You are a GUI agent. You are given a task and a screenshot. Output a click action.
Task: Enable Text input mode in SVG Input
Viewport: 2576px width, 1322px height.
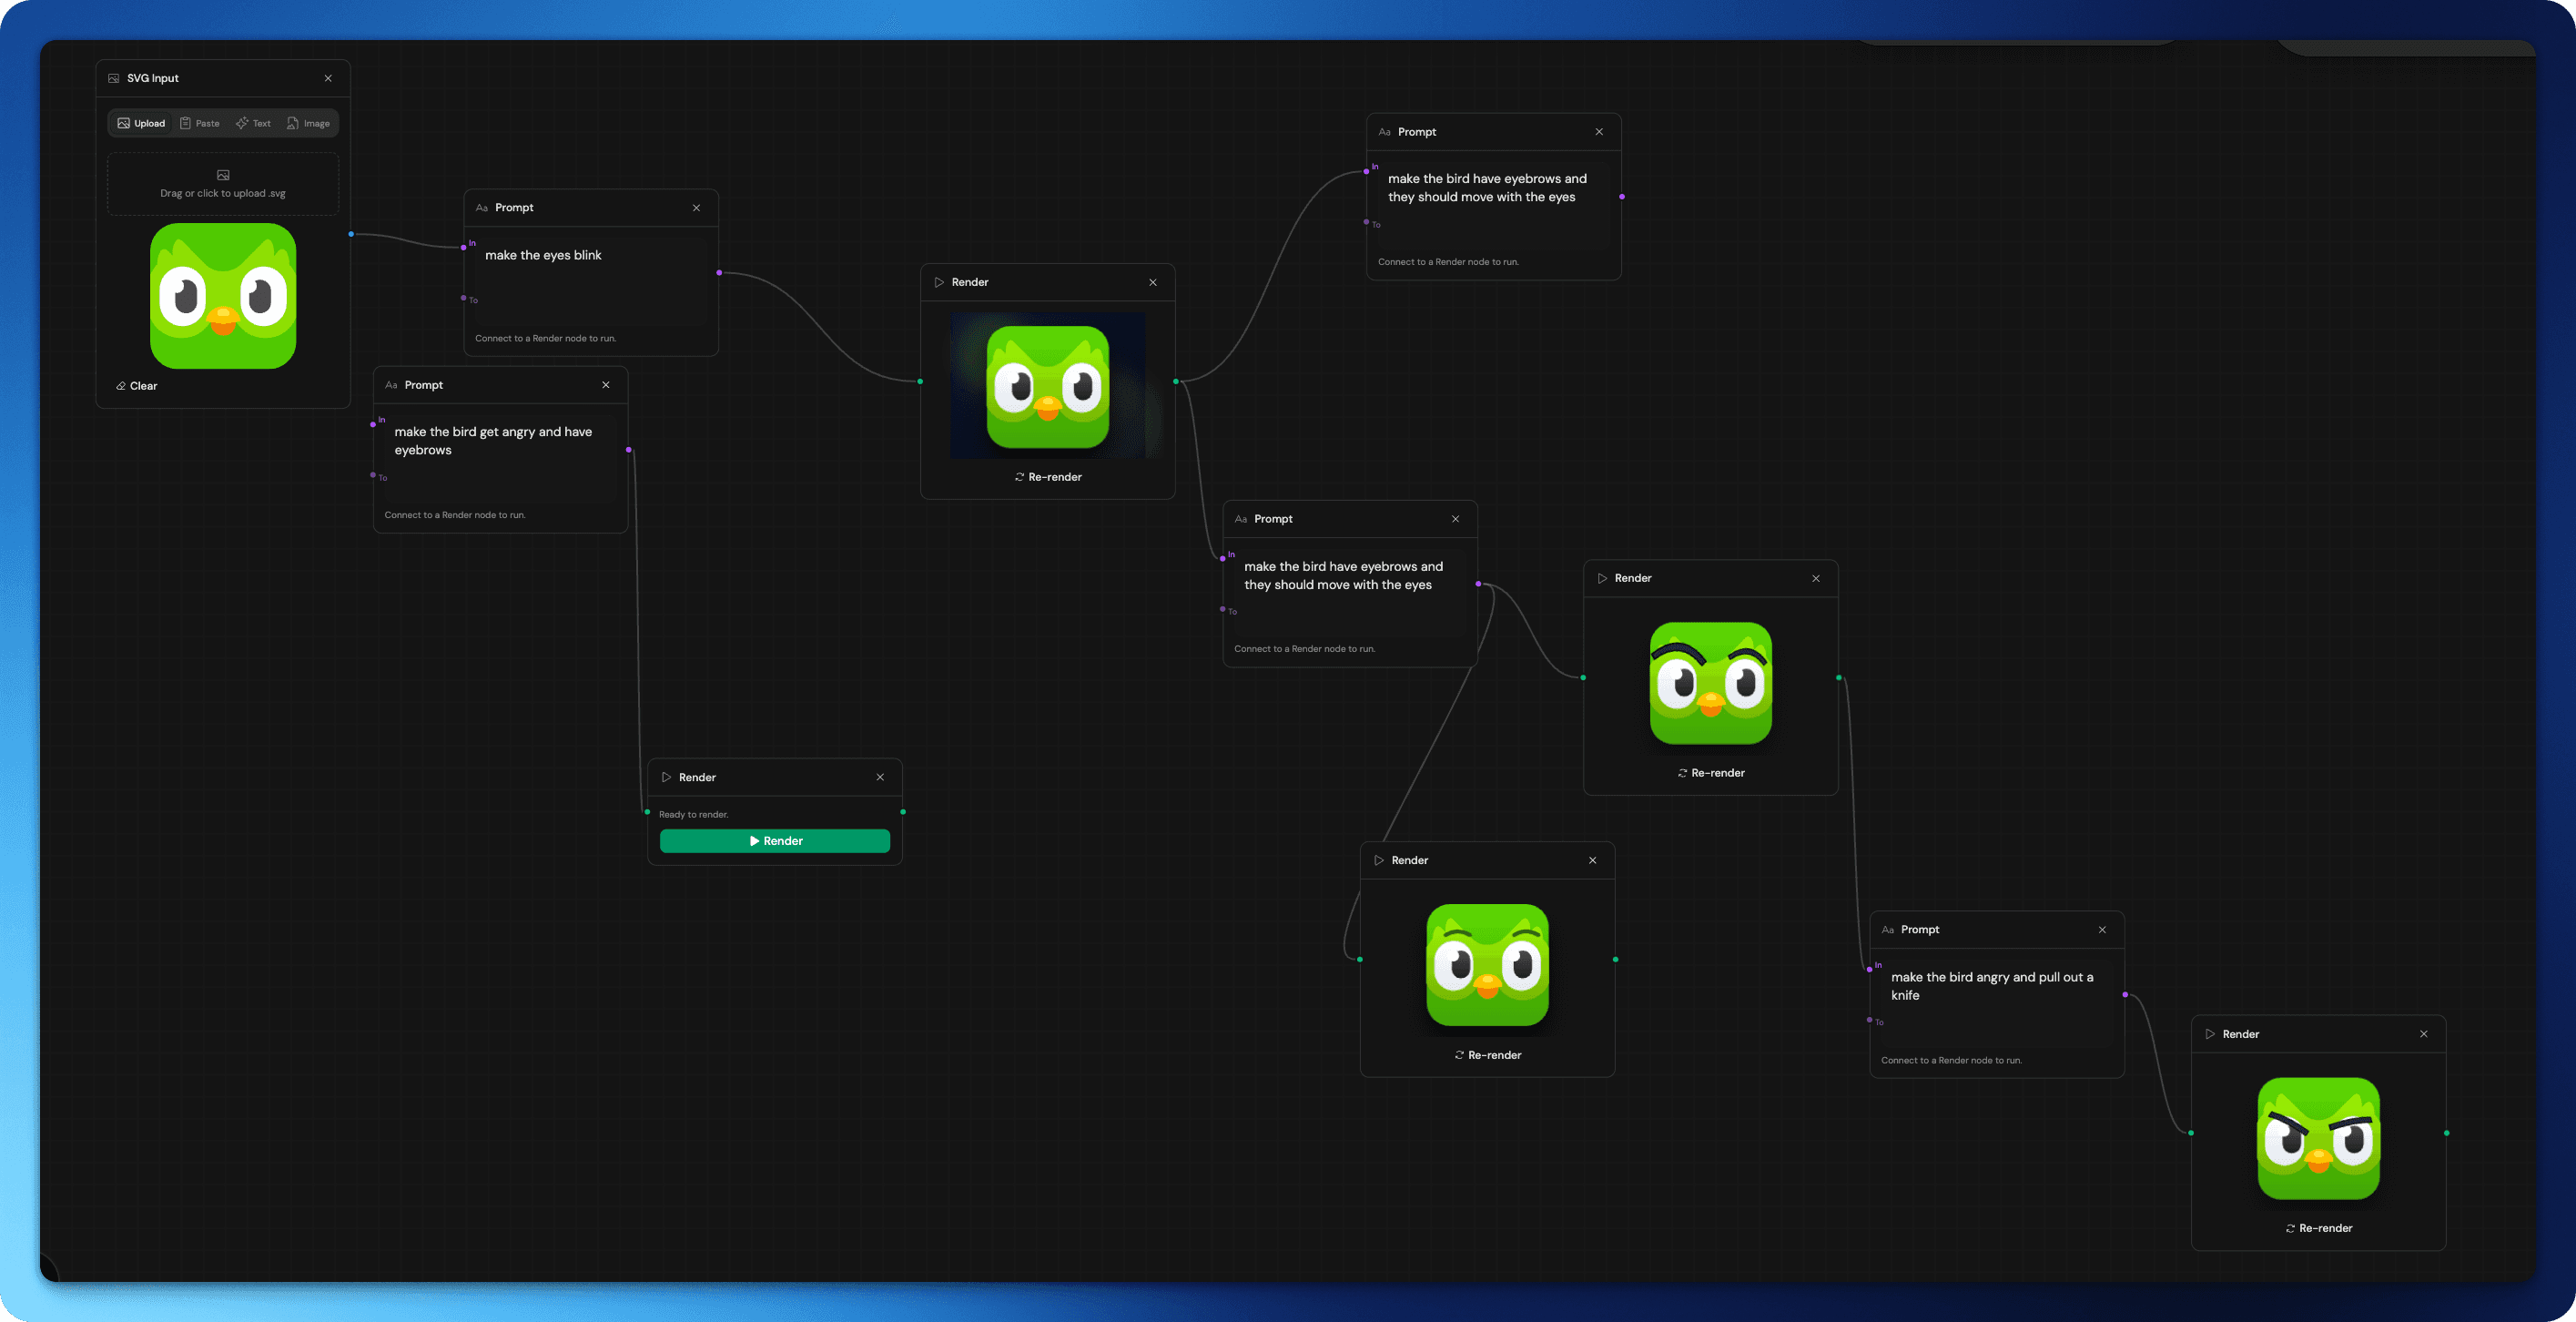point(254,123)
